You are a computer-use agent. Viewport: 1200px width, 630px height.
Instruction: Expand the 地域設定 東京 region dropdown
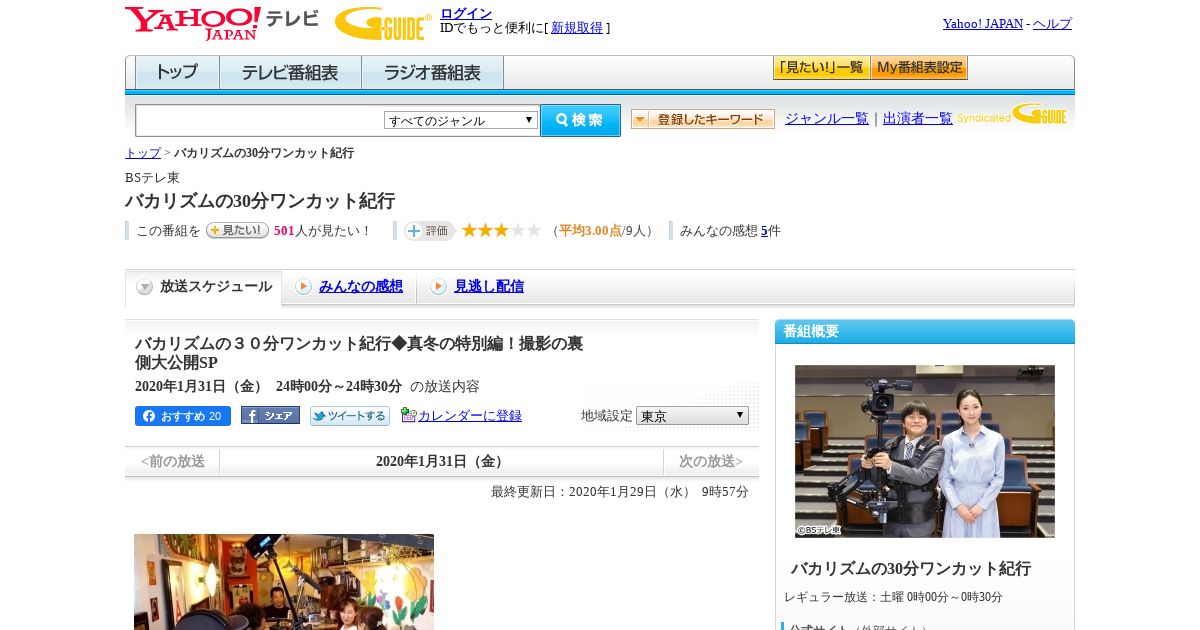tap(692, 416)
